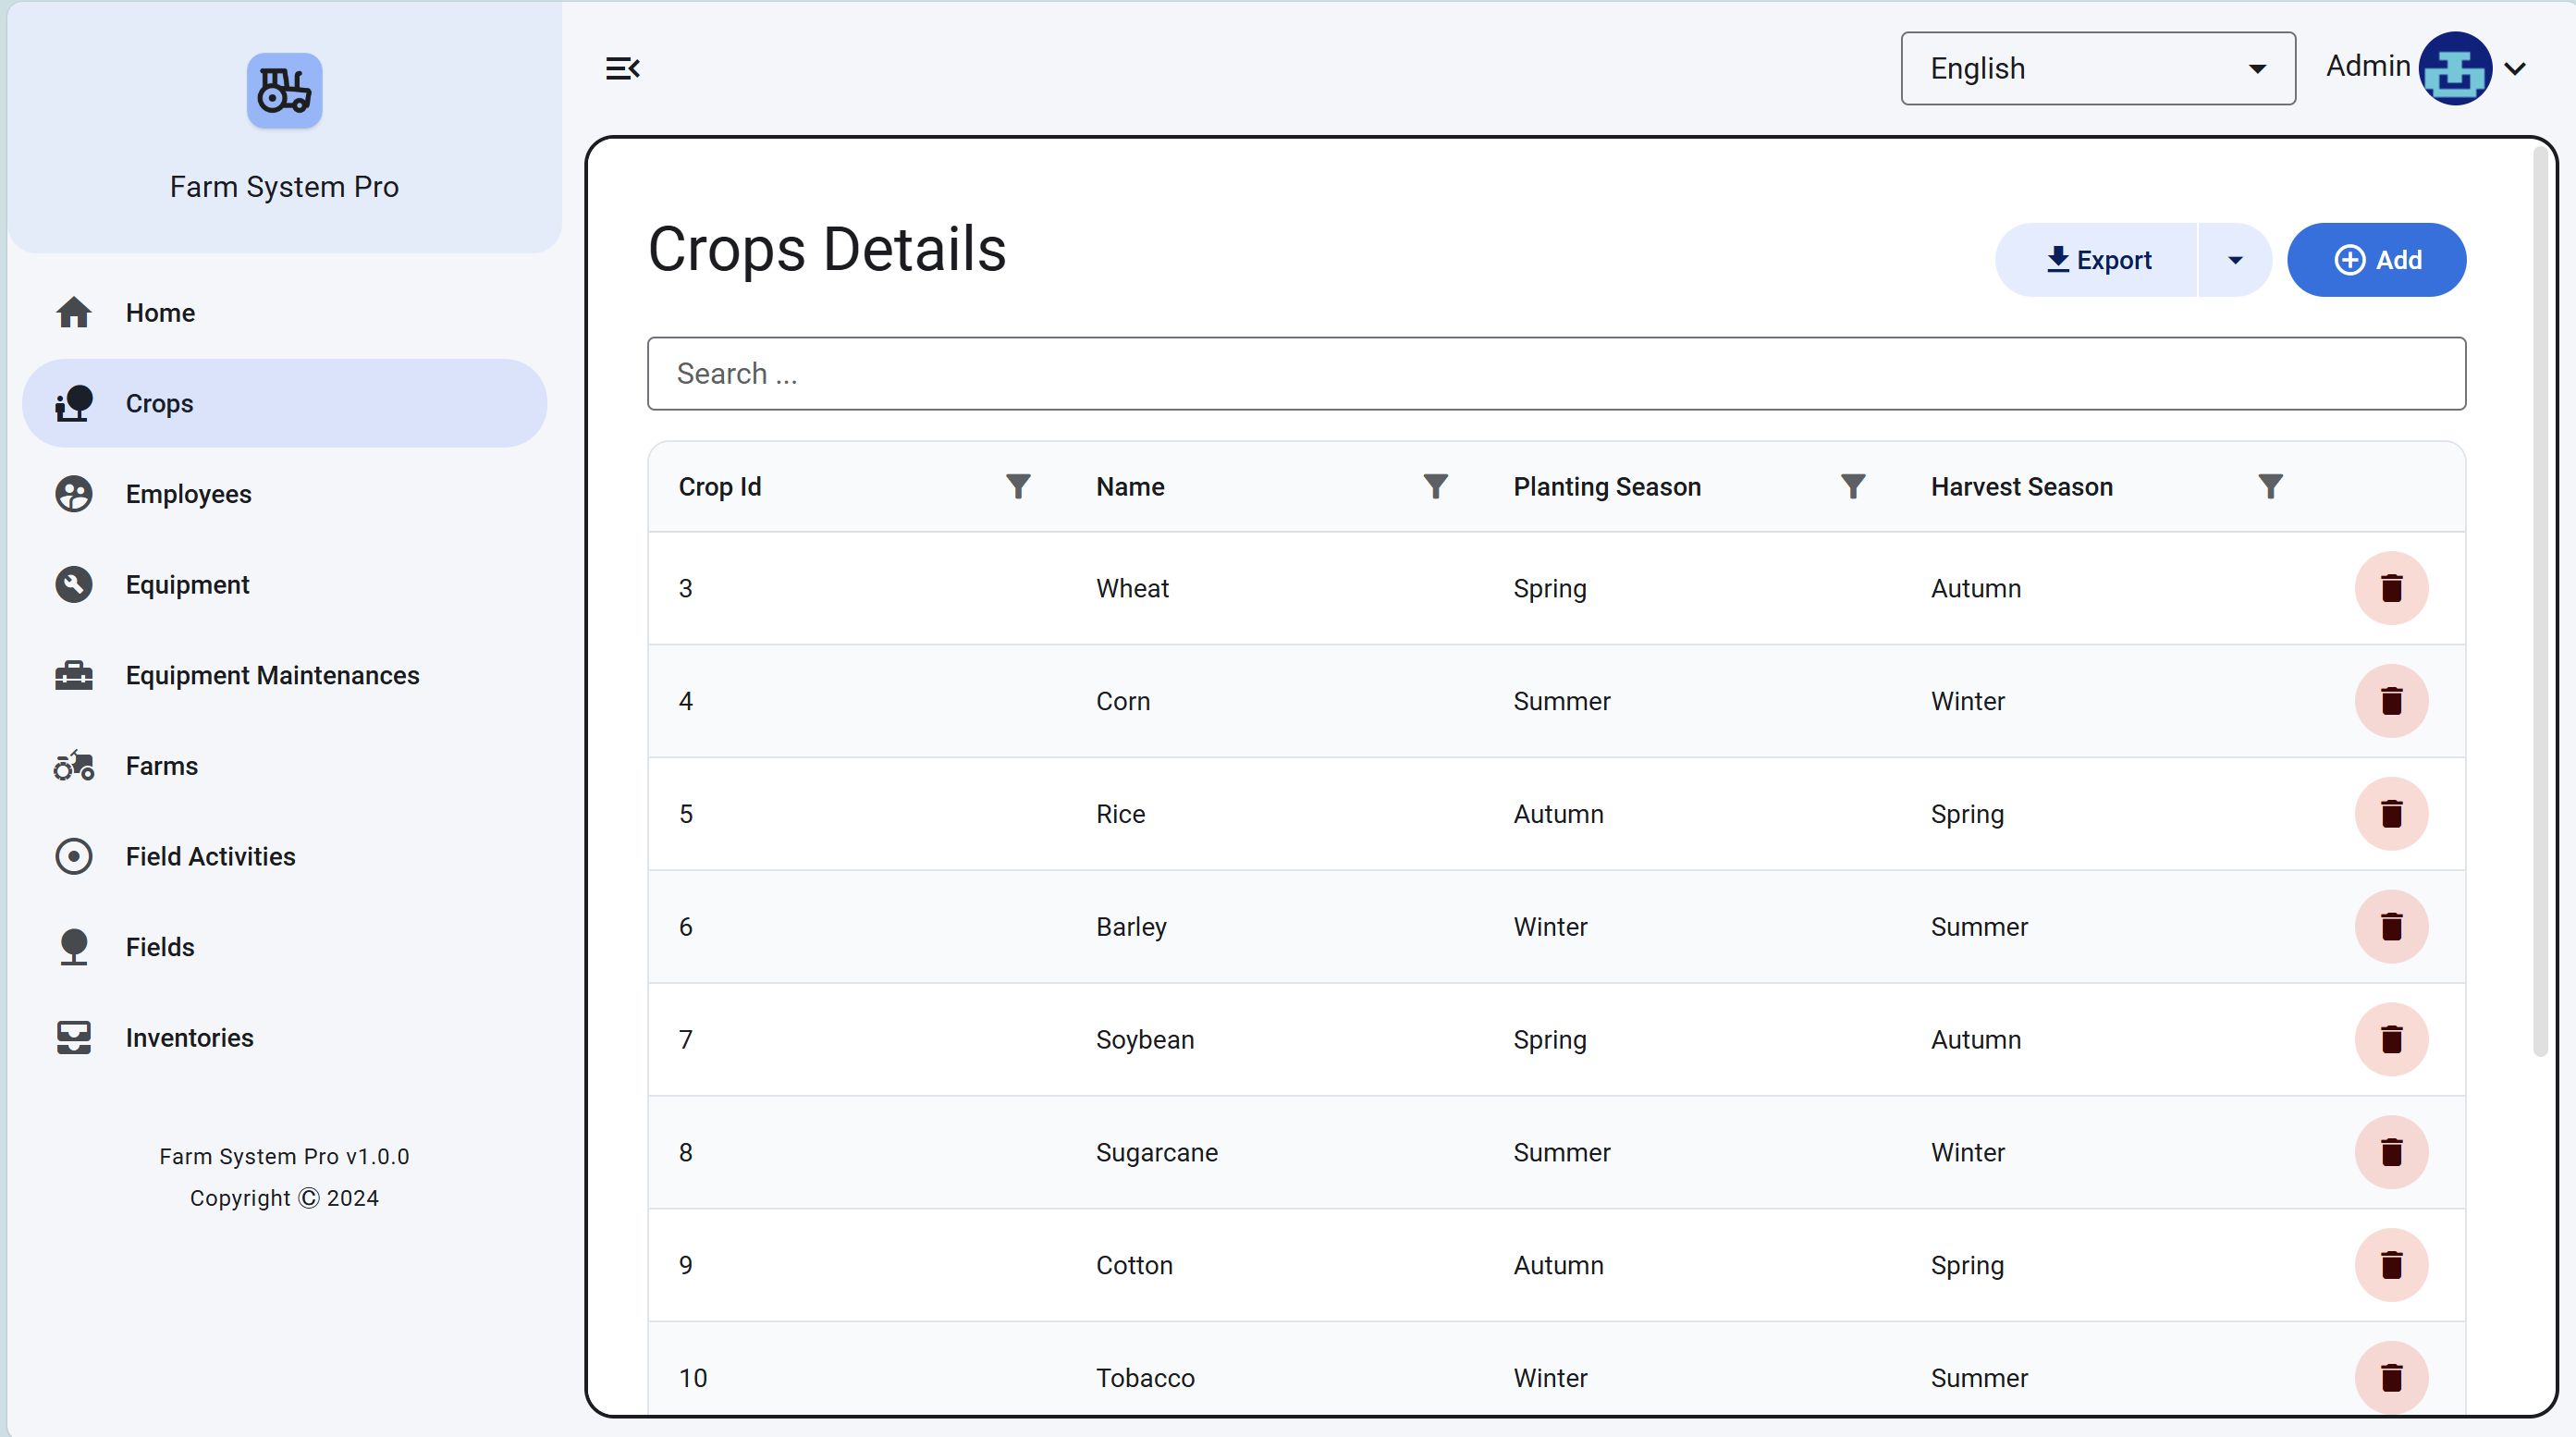Click the vertical scrollbar of crops panel
This screenshot has height=1437, width=2576.
2539,600
